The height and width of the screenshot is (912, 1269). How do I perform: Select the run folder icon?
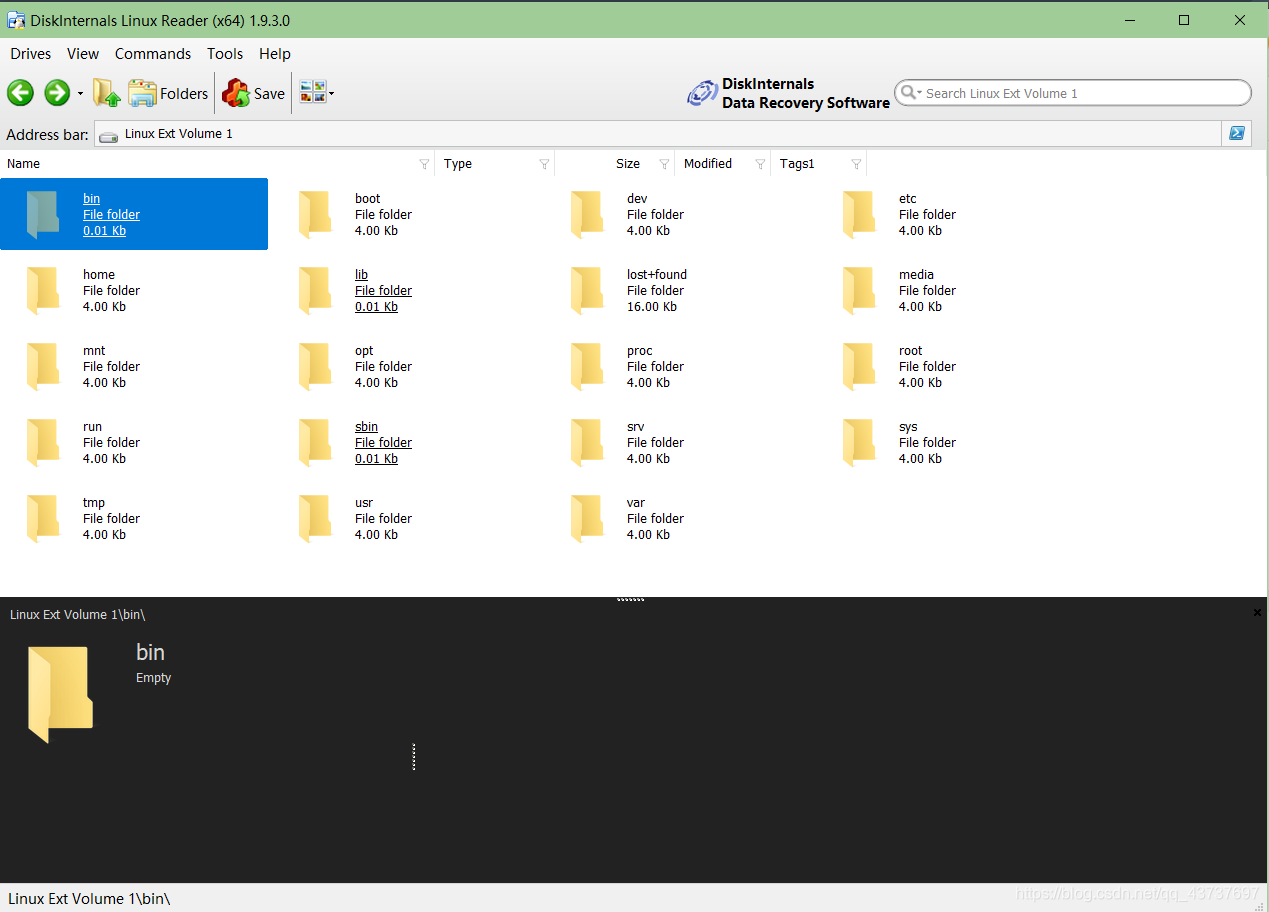(43, 442)
